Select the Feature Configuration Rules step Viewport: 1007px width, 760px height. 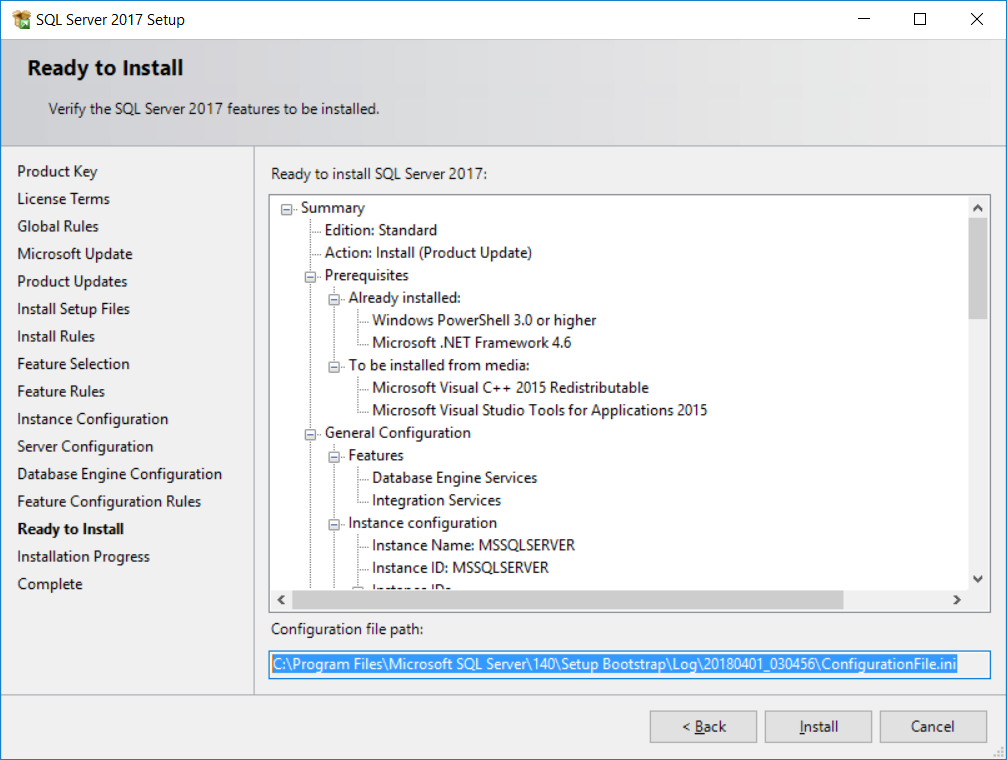tap(109, 502)
